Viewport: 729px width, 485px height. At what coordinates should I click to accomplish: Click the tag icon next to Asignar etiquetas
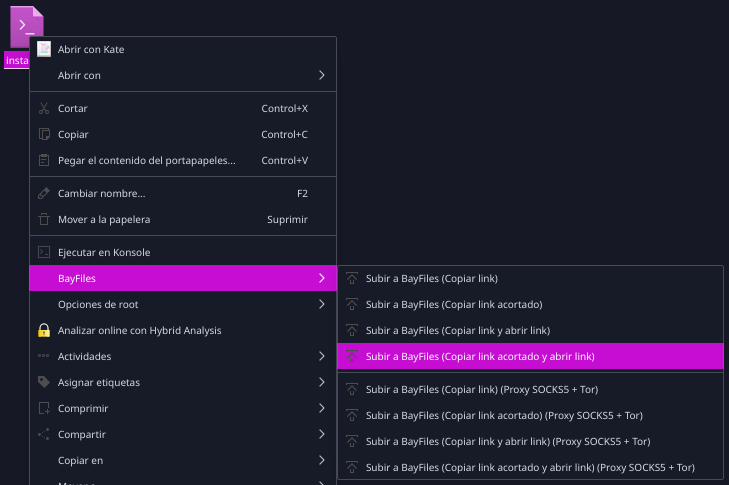44,382
